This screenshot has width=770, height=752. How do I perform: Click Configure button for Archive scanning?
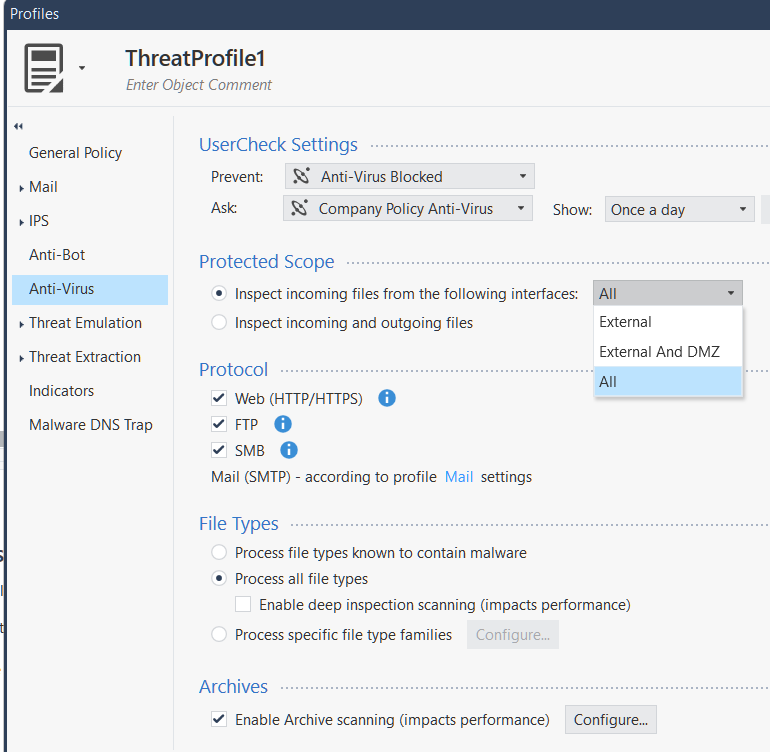611,720
